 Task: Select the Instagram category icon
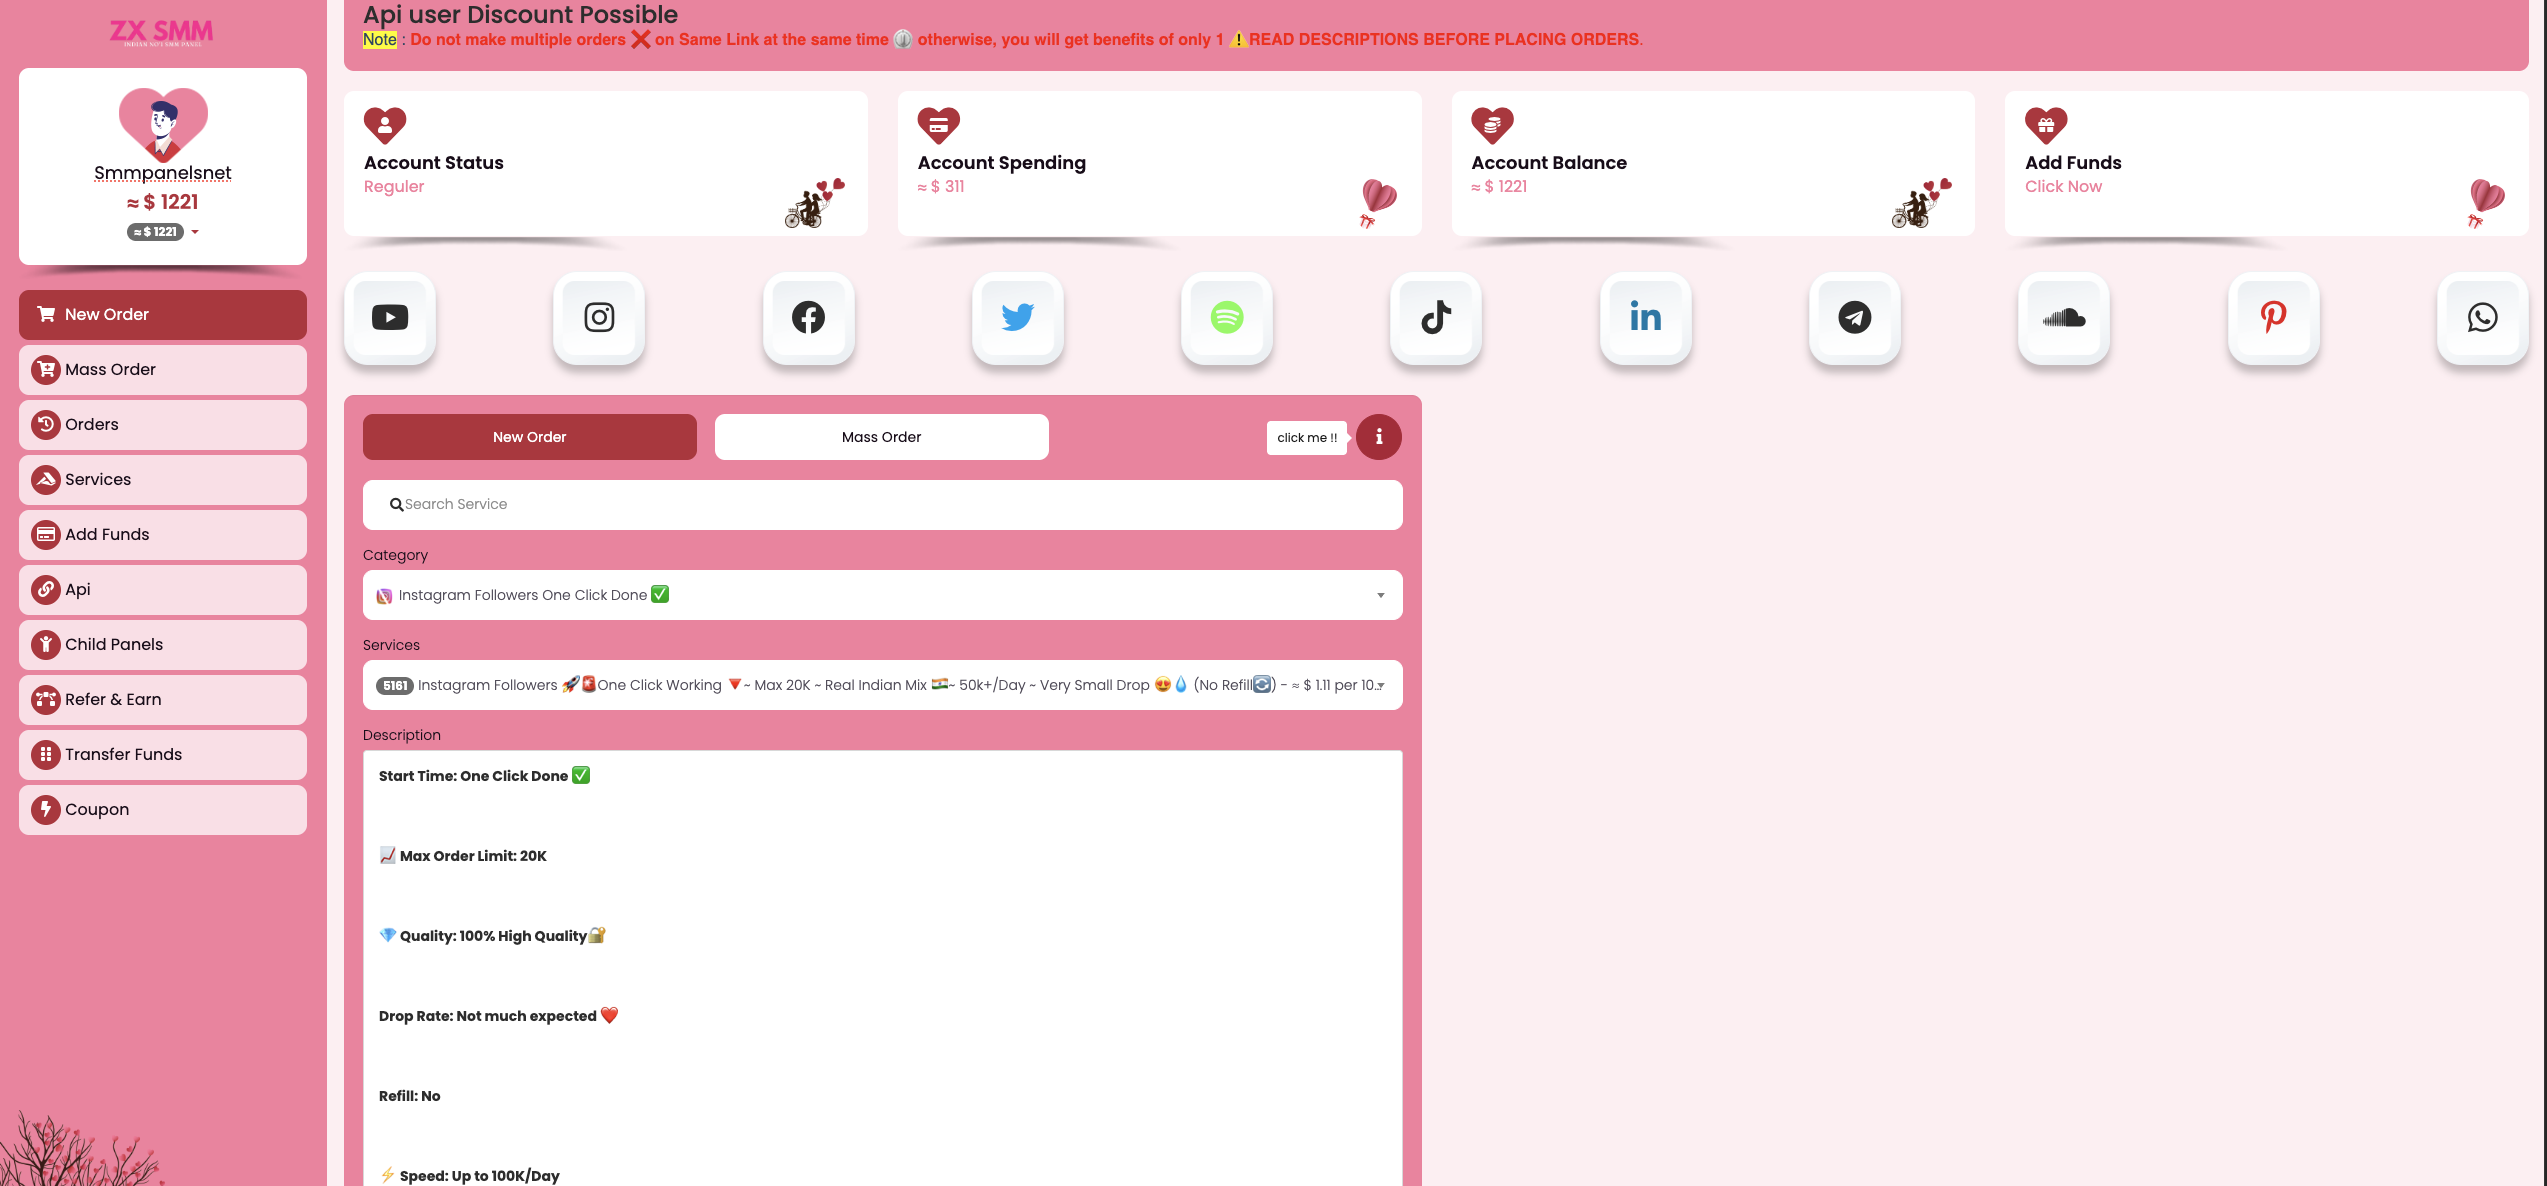pyautogui.click(x=599, y=318)
